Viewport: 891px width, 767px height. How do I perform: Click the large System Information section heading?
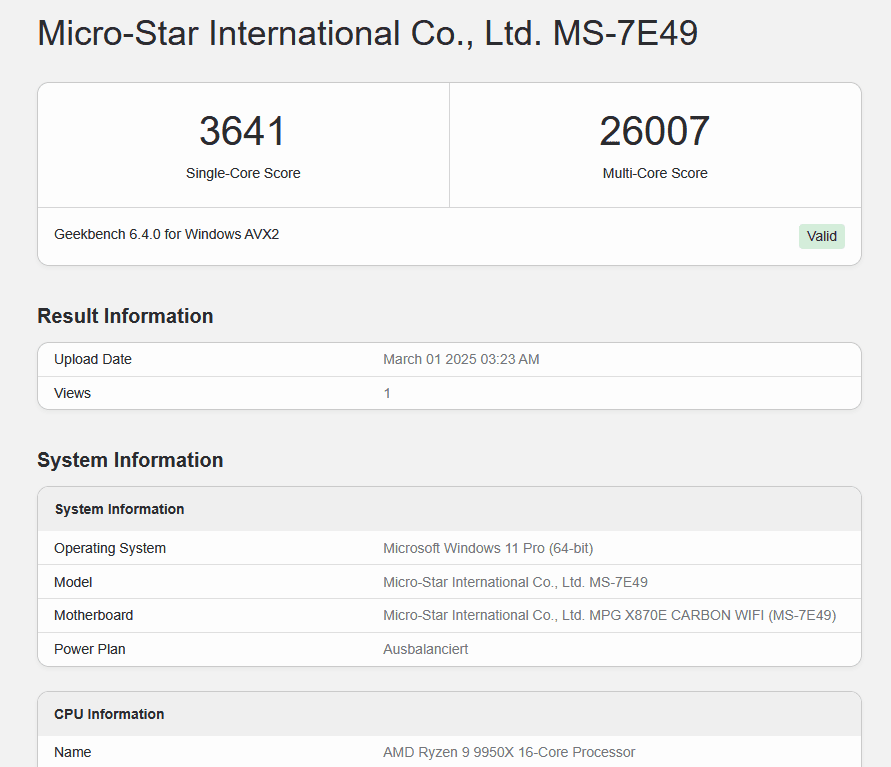tap(130, 460)
